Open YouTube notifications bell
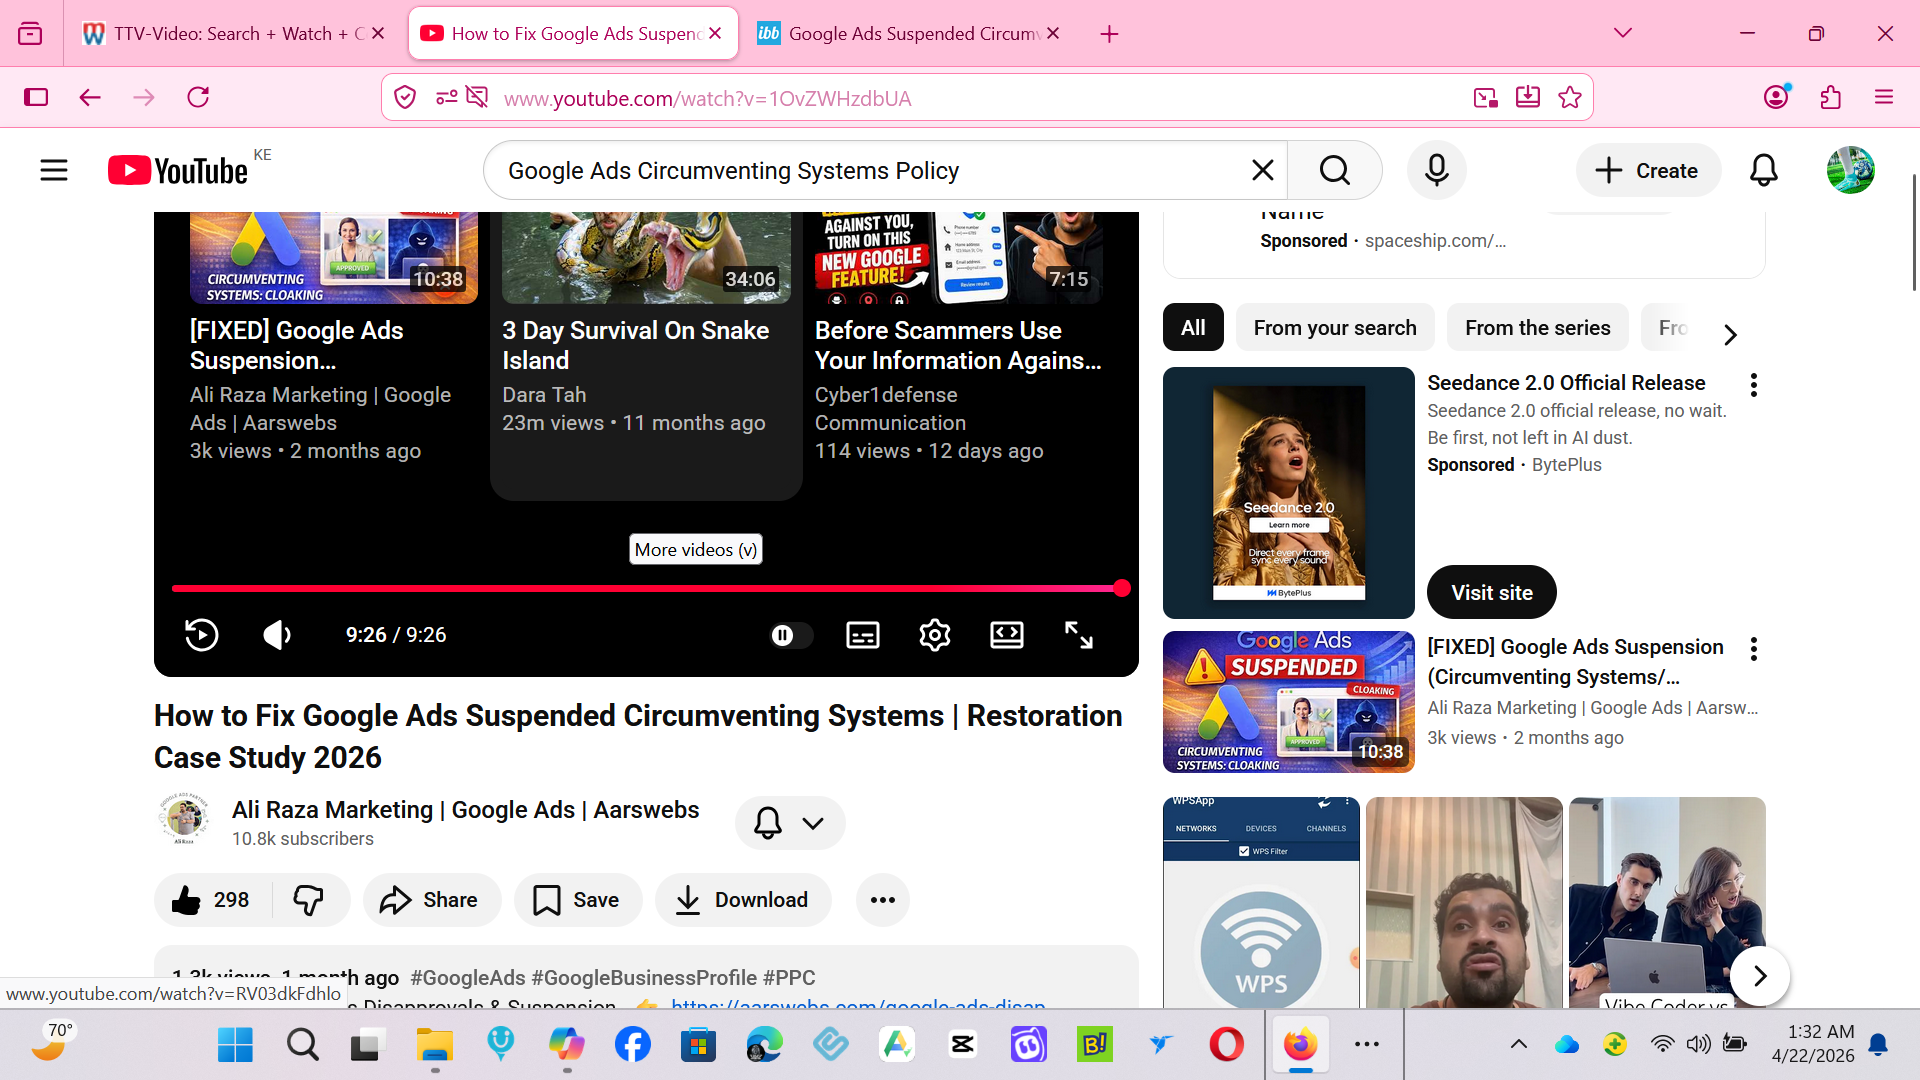The image size is (1920, 1080). pyautogui.click(x=1763, y=171)
